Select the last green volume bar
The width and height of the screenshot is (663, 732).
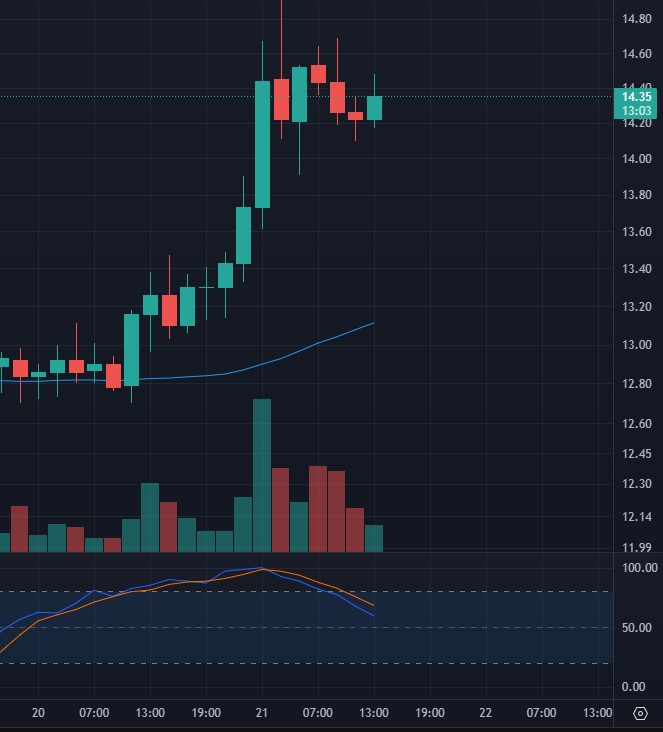coord(374,538)
